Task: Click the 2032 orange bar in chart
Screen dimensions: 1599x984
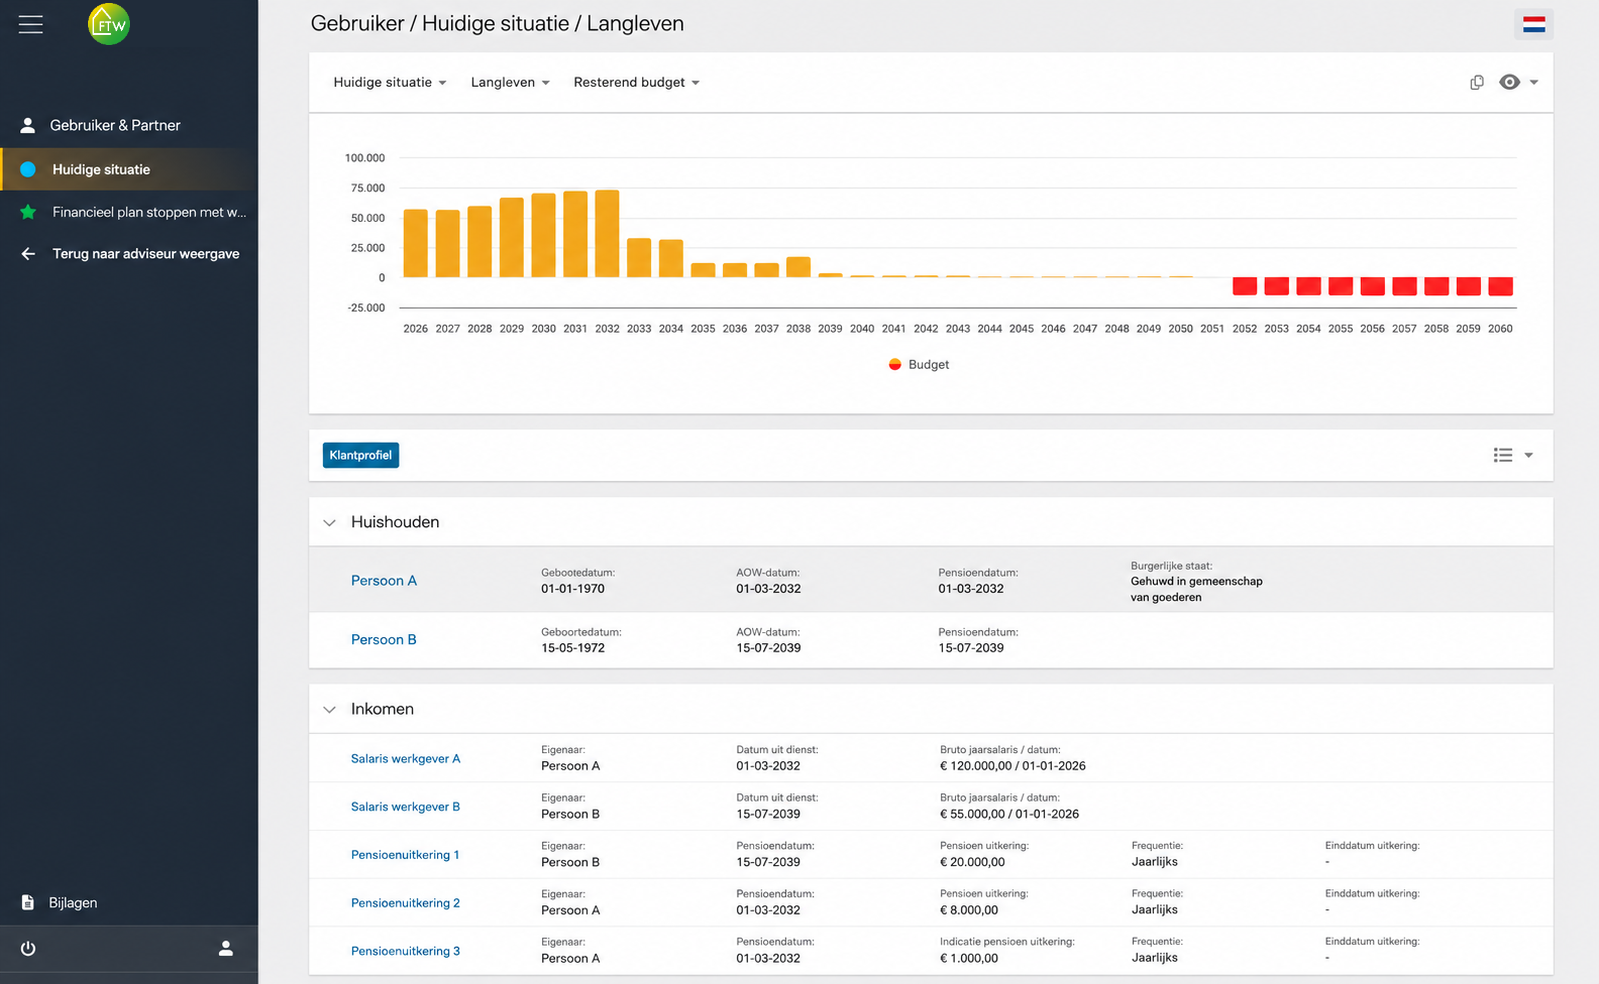Action: [607, 234]
